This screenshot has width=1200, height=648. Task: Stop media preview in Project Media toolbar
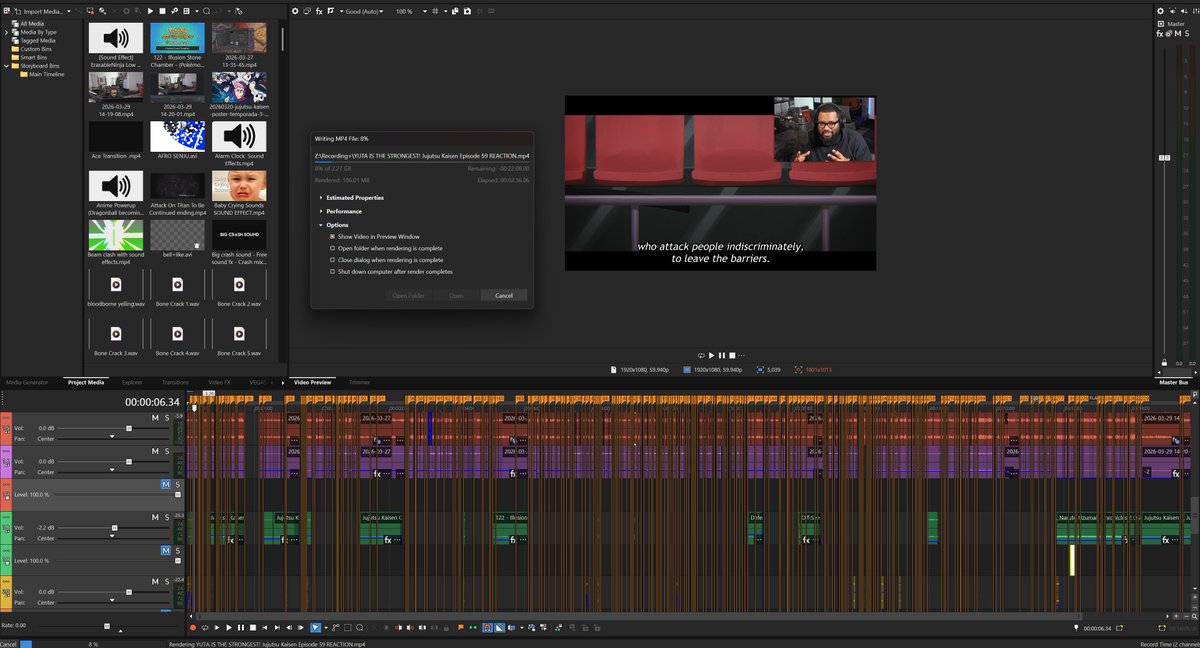click(162, 11)
